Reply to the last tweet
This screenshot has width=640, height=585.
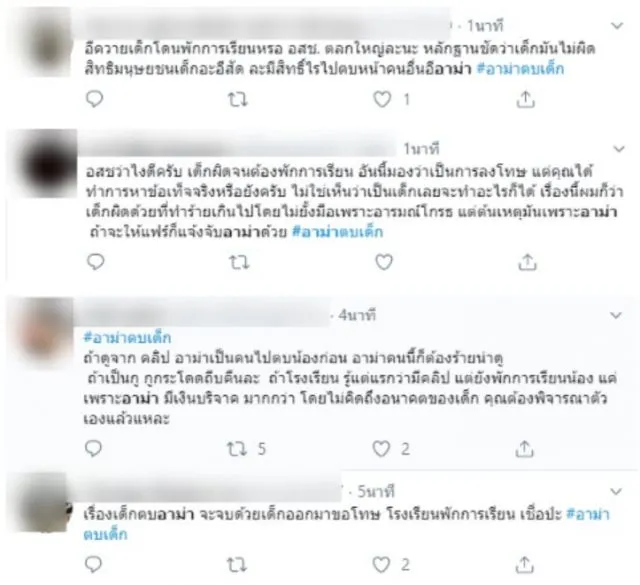(93, 565)
